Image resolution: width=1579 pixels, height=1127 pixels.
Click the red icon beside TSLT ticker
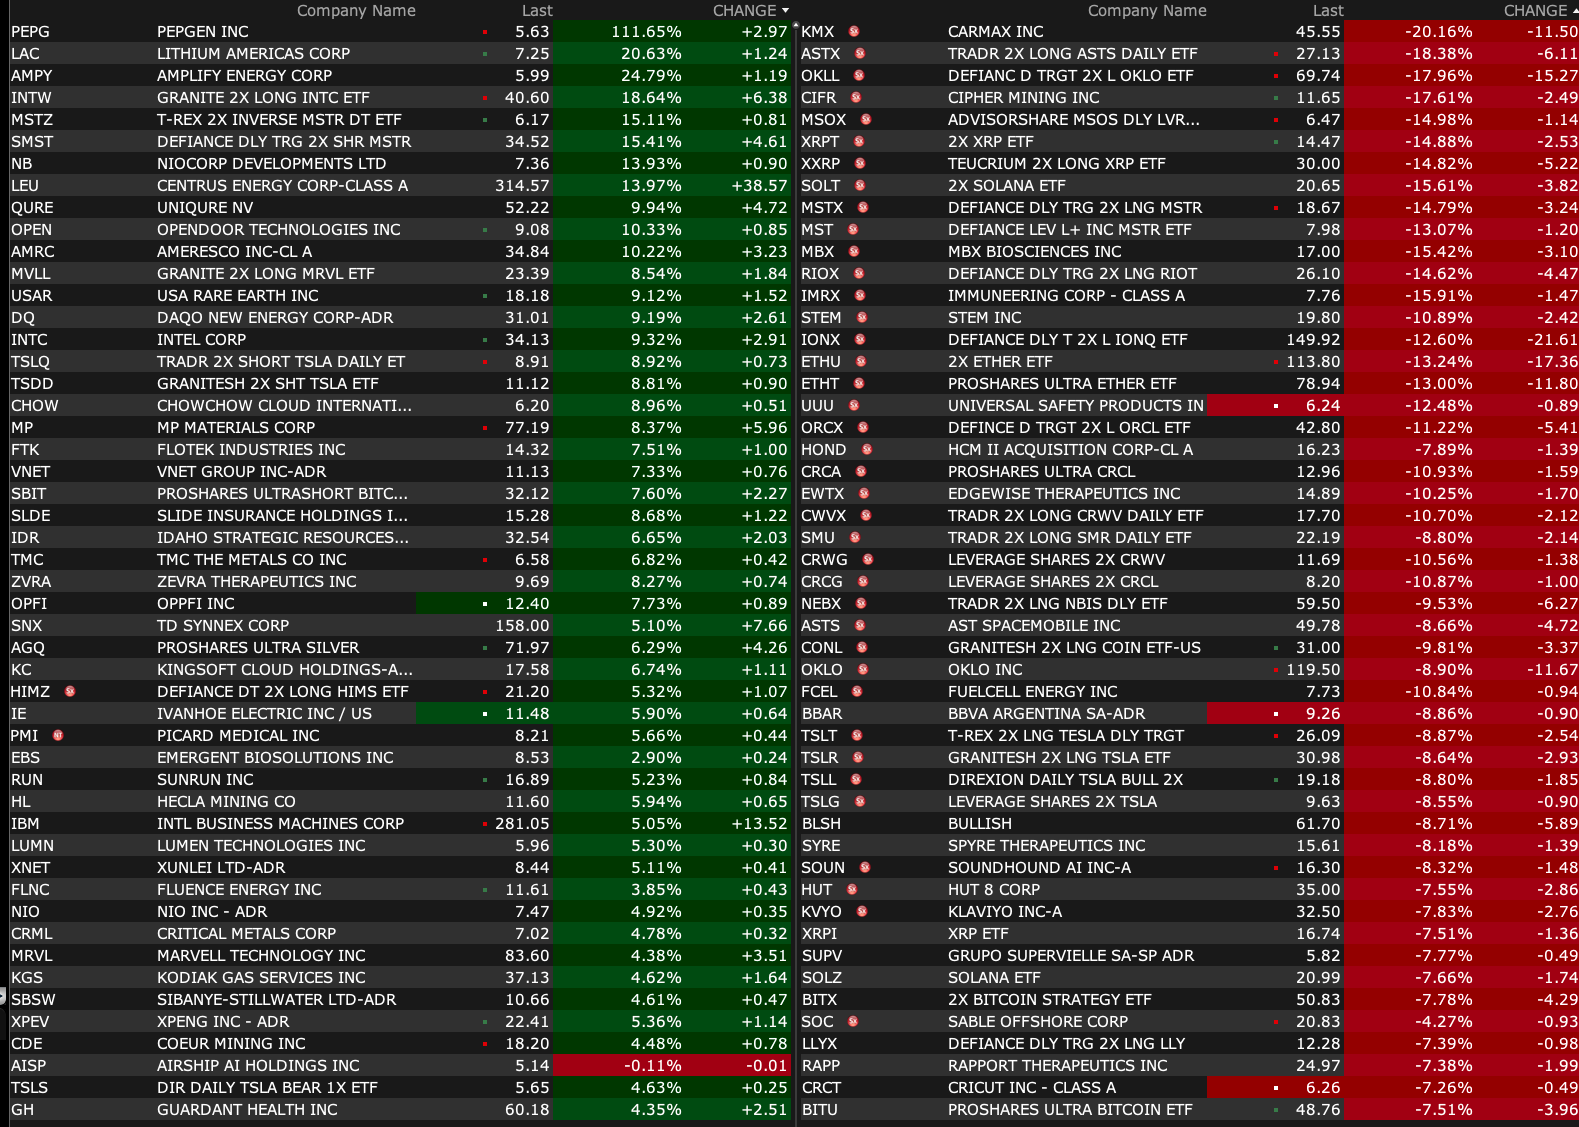[x=857, y=735]
